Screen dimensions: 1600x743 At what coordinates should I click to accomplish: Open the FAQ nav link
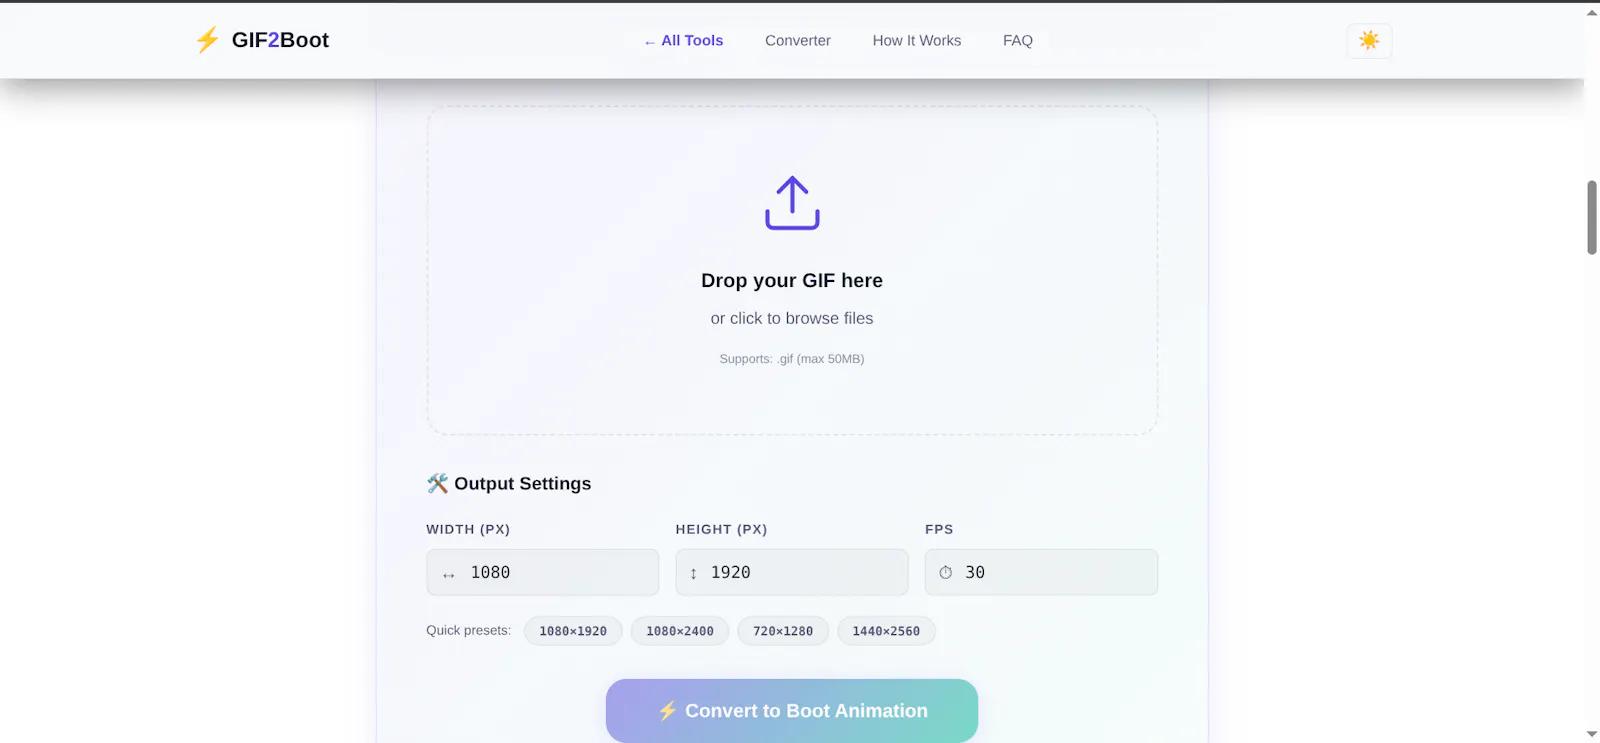1018,41
